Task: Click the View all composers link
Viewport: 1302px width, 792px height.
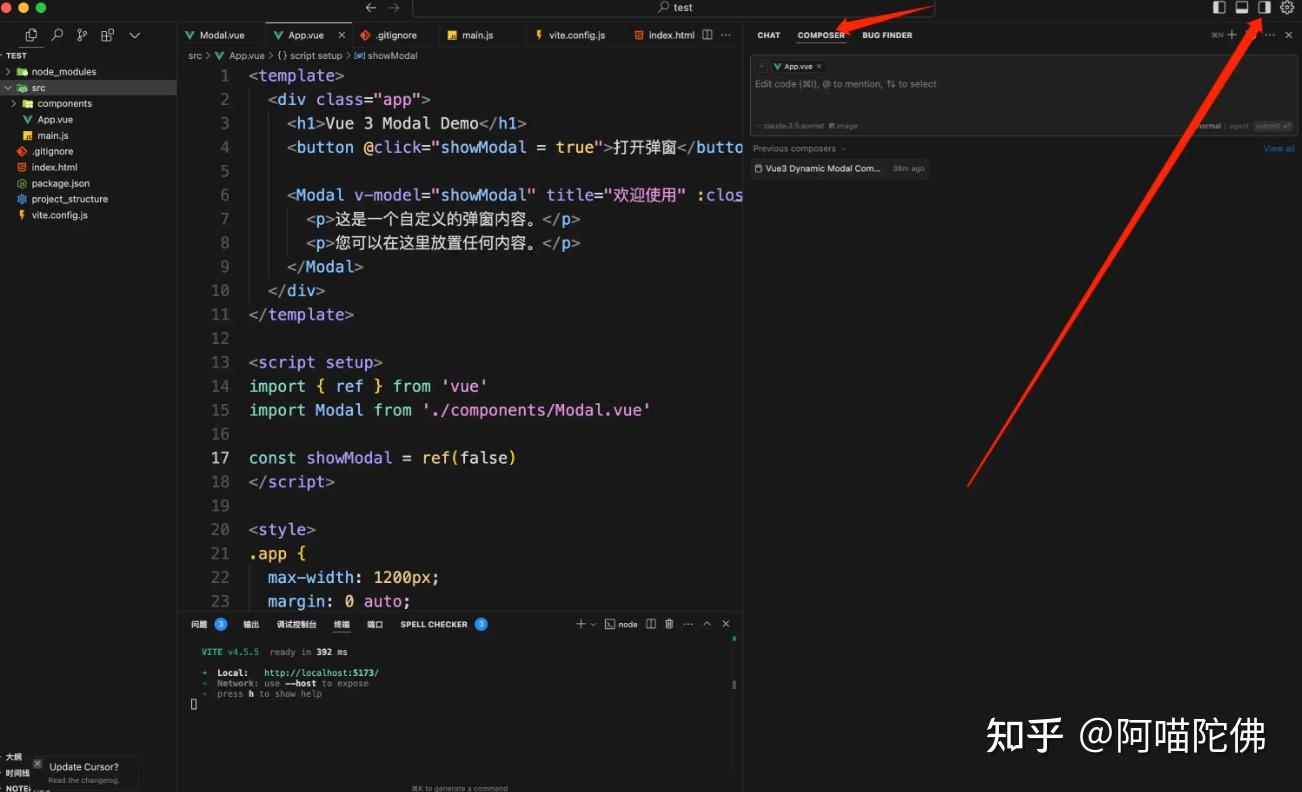Action: (1278, 147)
